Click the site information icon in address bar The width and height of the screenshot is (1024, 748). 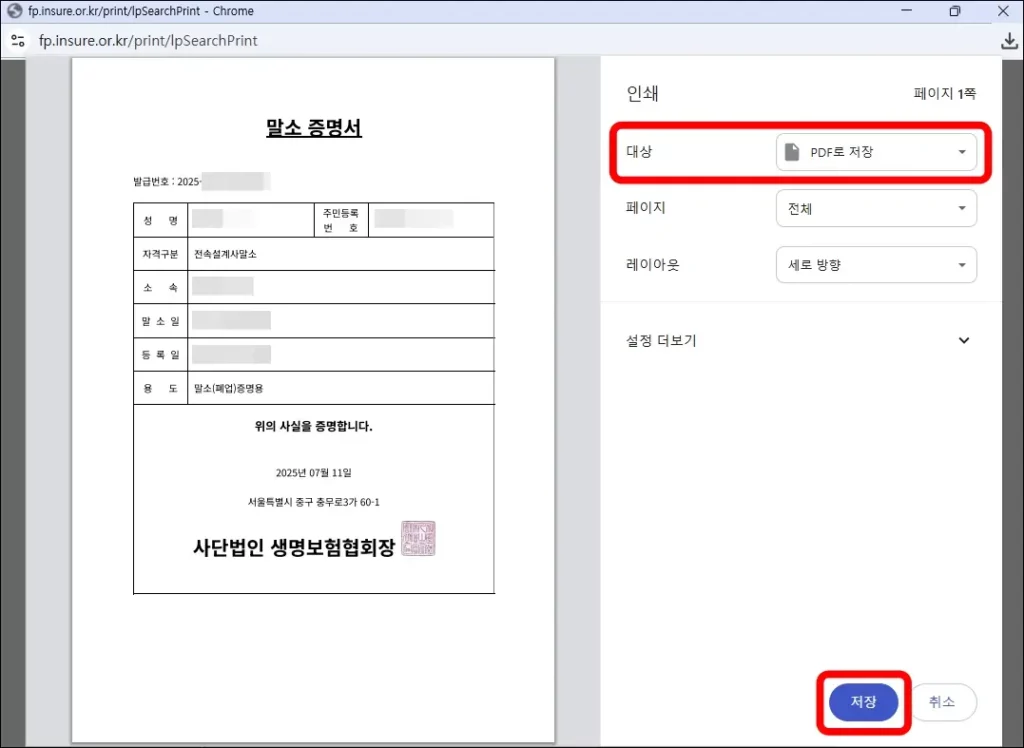coord(18,41)
